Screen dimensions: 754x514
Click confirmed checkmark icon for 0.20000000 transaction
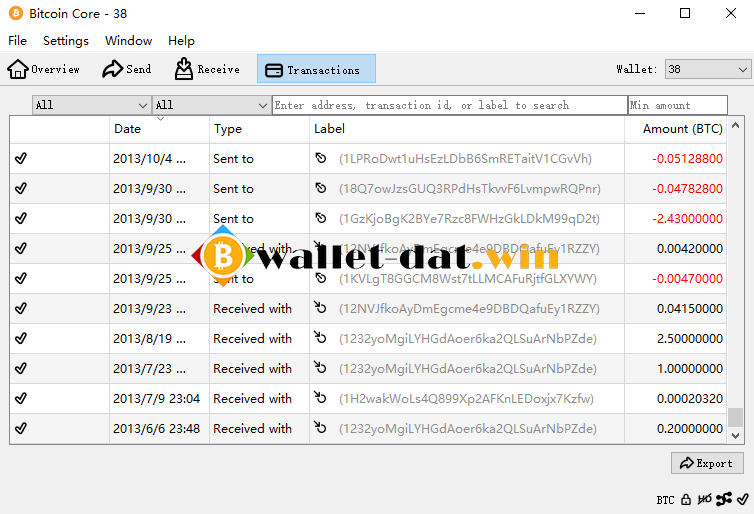(21, 428)
